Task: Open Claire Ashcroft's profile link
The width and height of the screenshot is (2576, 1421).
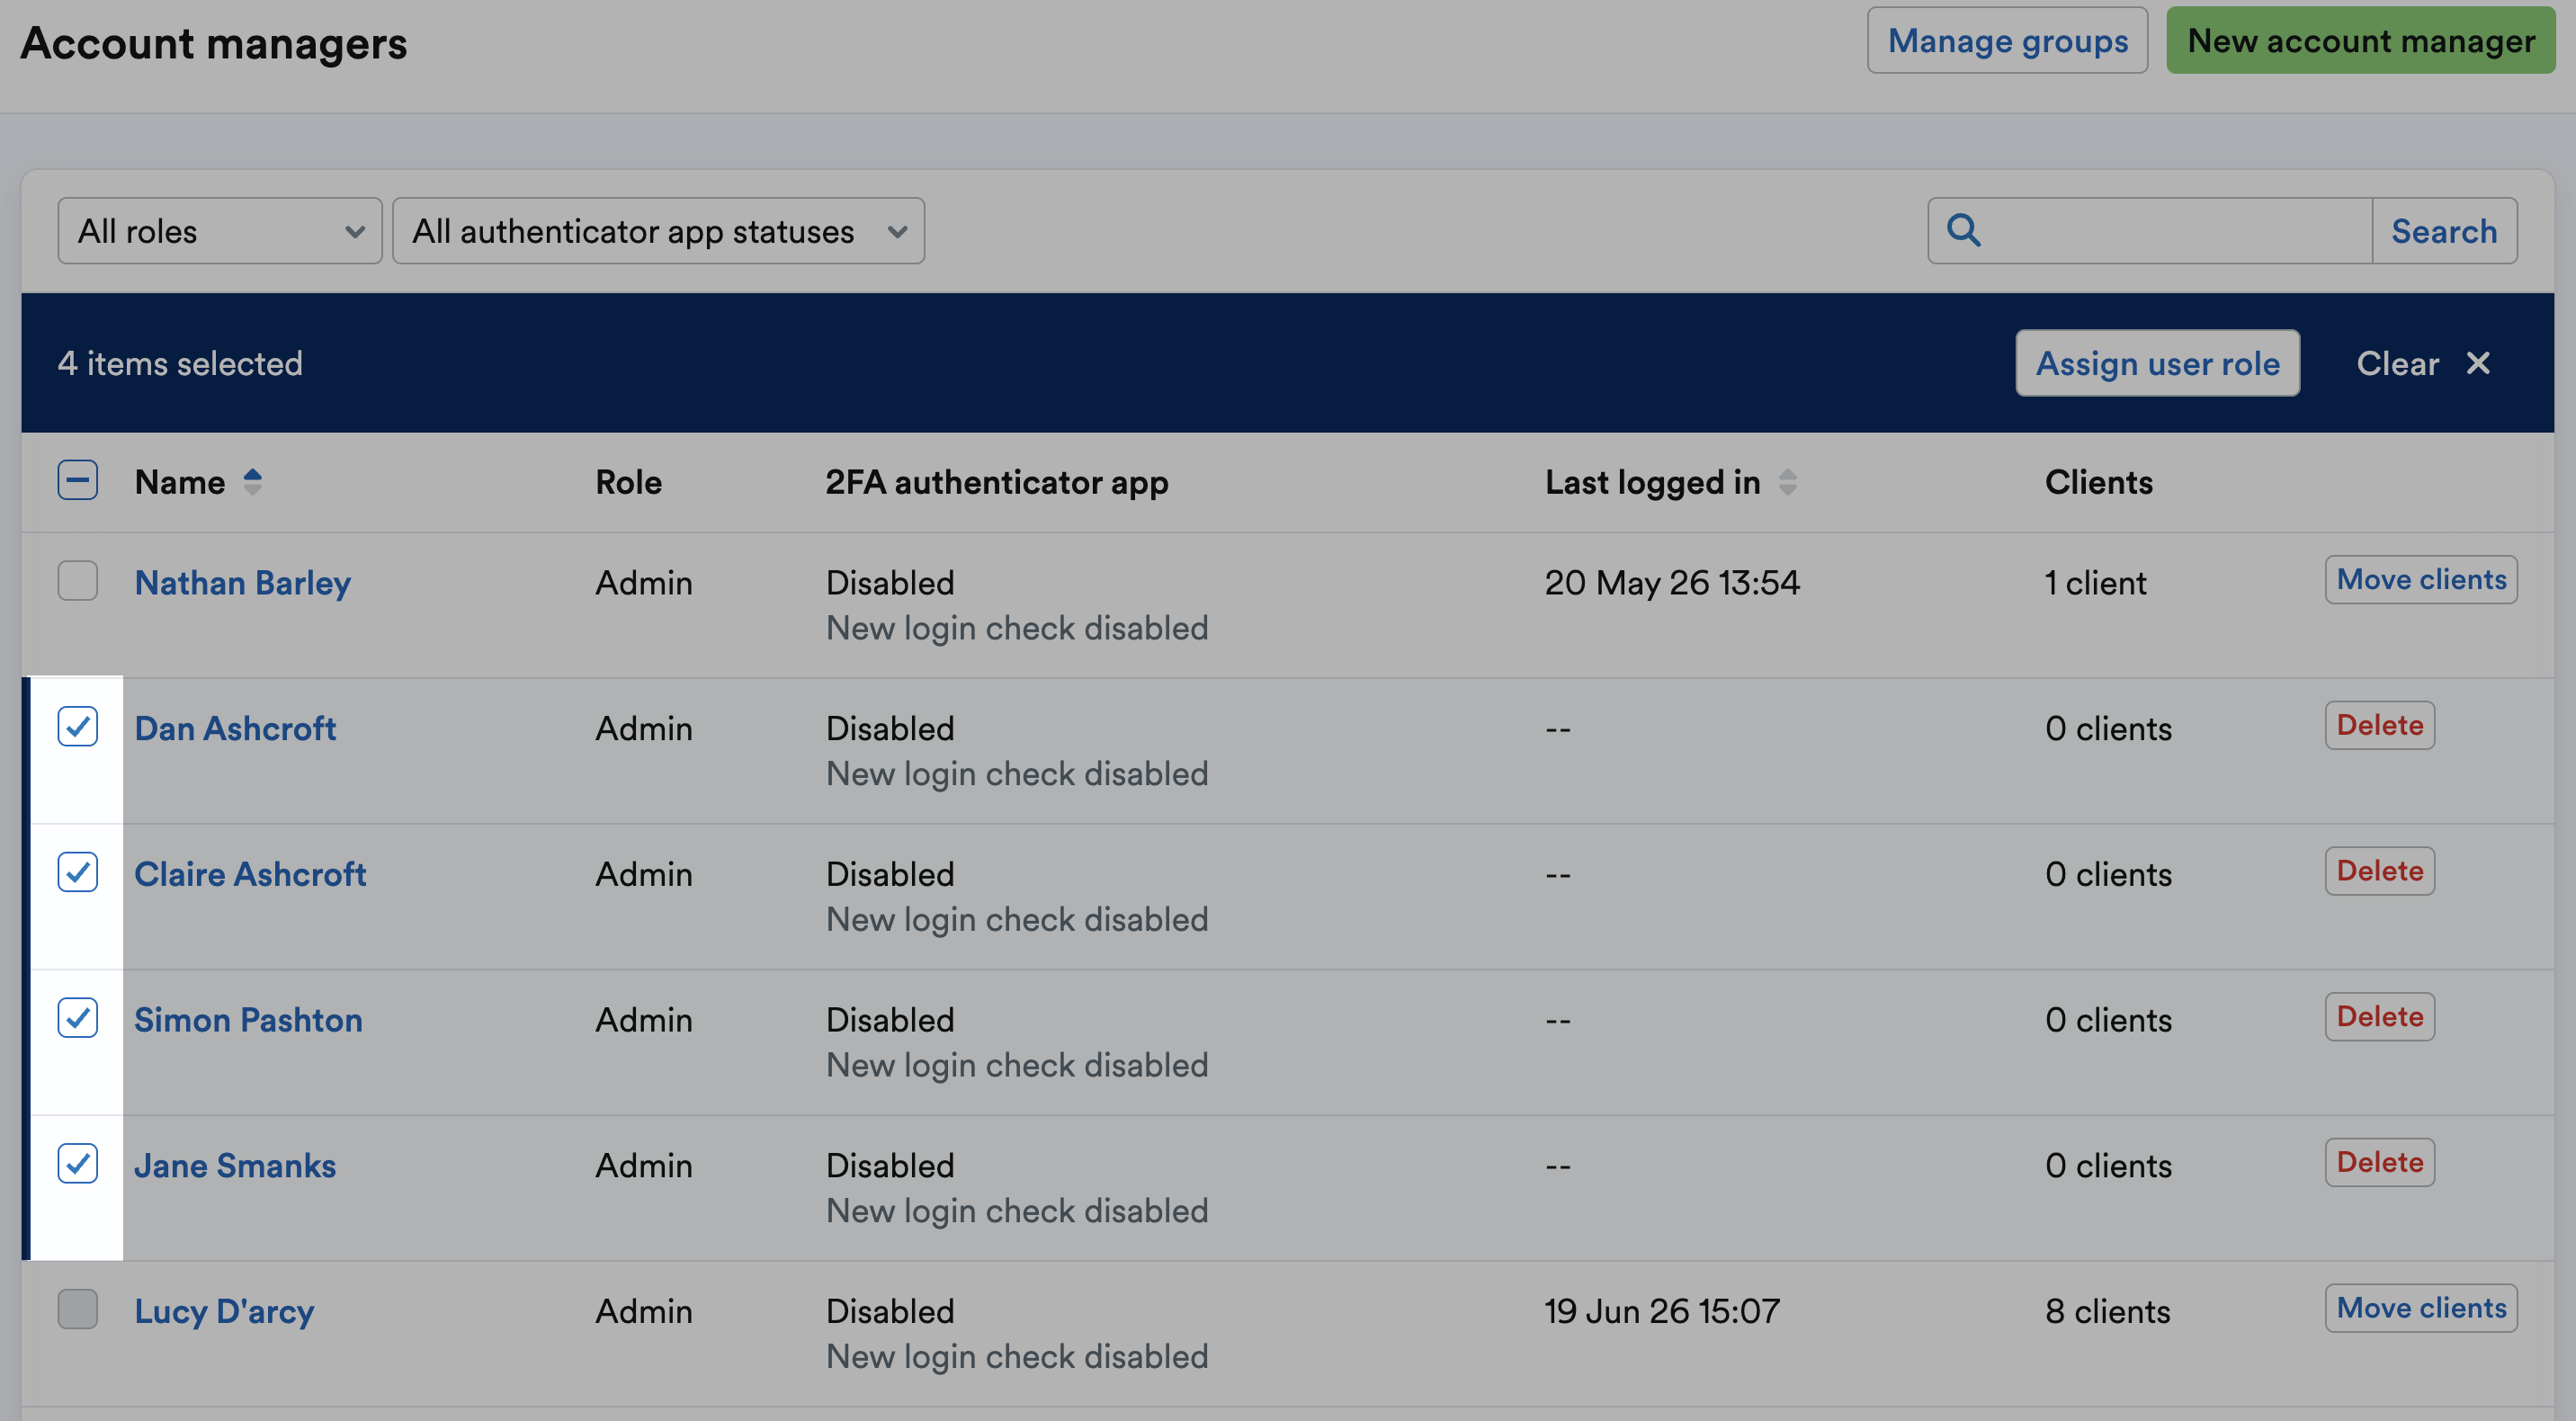Action: 250,874
